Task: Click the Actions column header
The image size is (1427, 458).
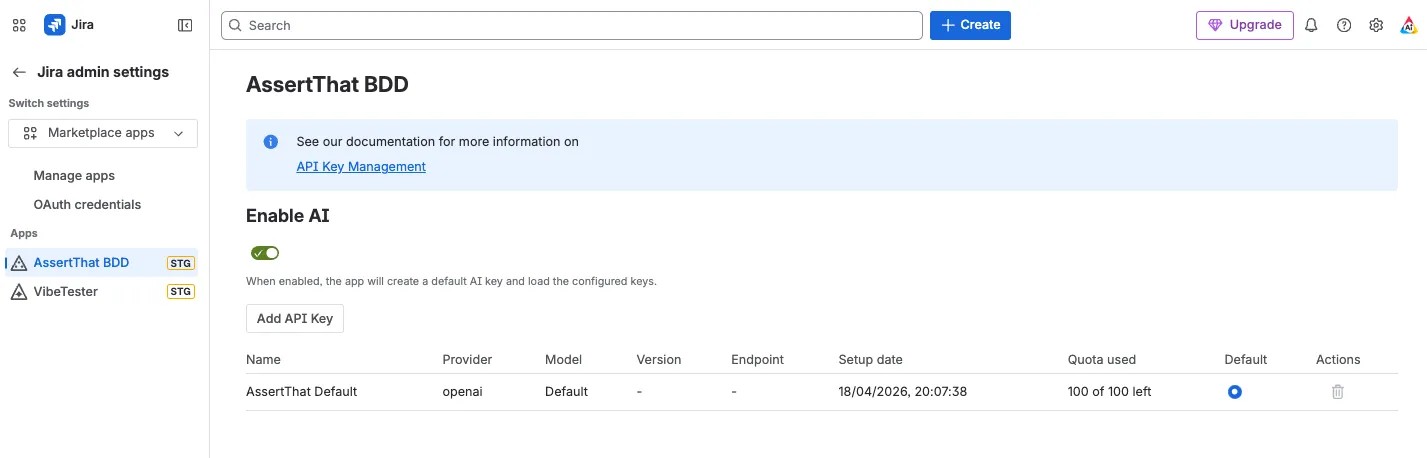Action: click(1338, 360)
